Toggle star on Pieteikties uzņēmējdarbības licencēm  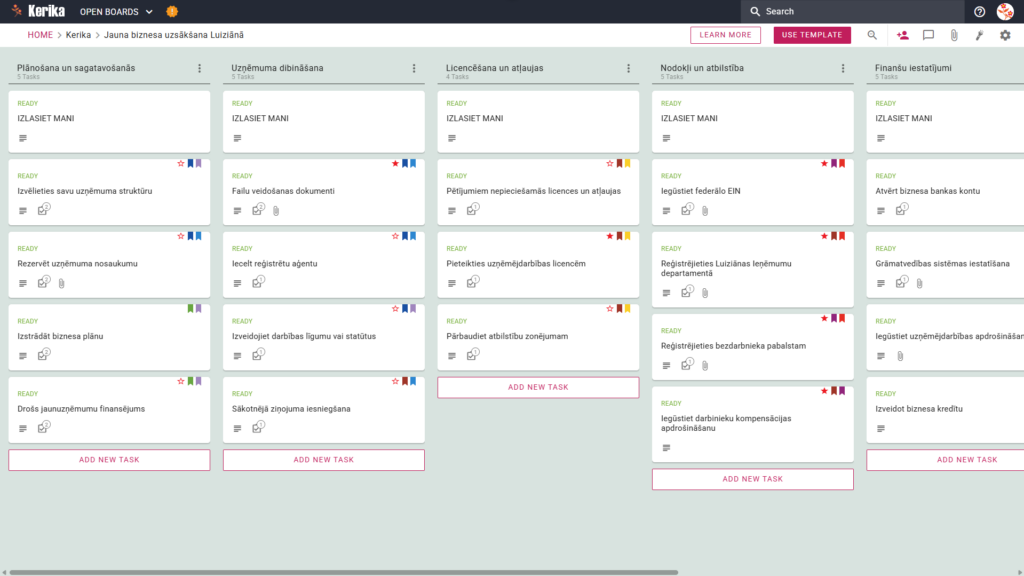coord(610,236)
